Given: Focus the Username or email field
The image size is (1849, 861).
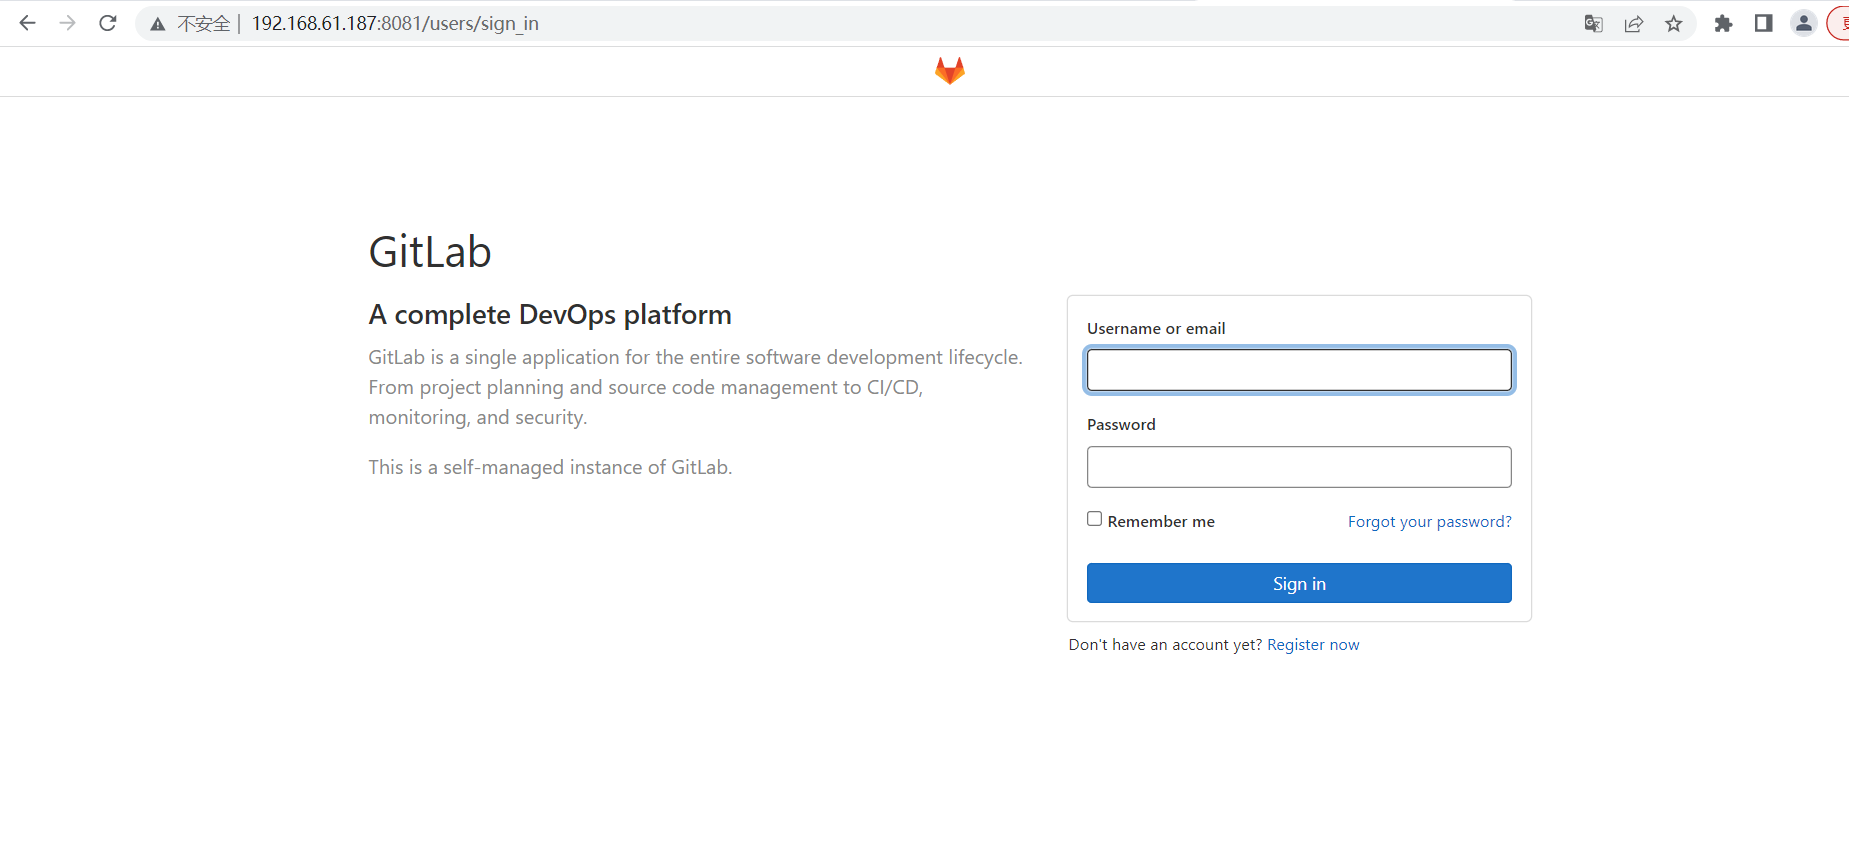Looking at the screenshot, I should pyautogui.click(x=1299, y=370).
